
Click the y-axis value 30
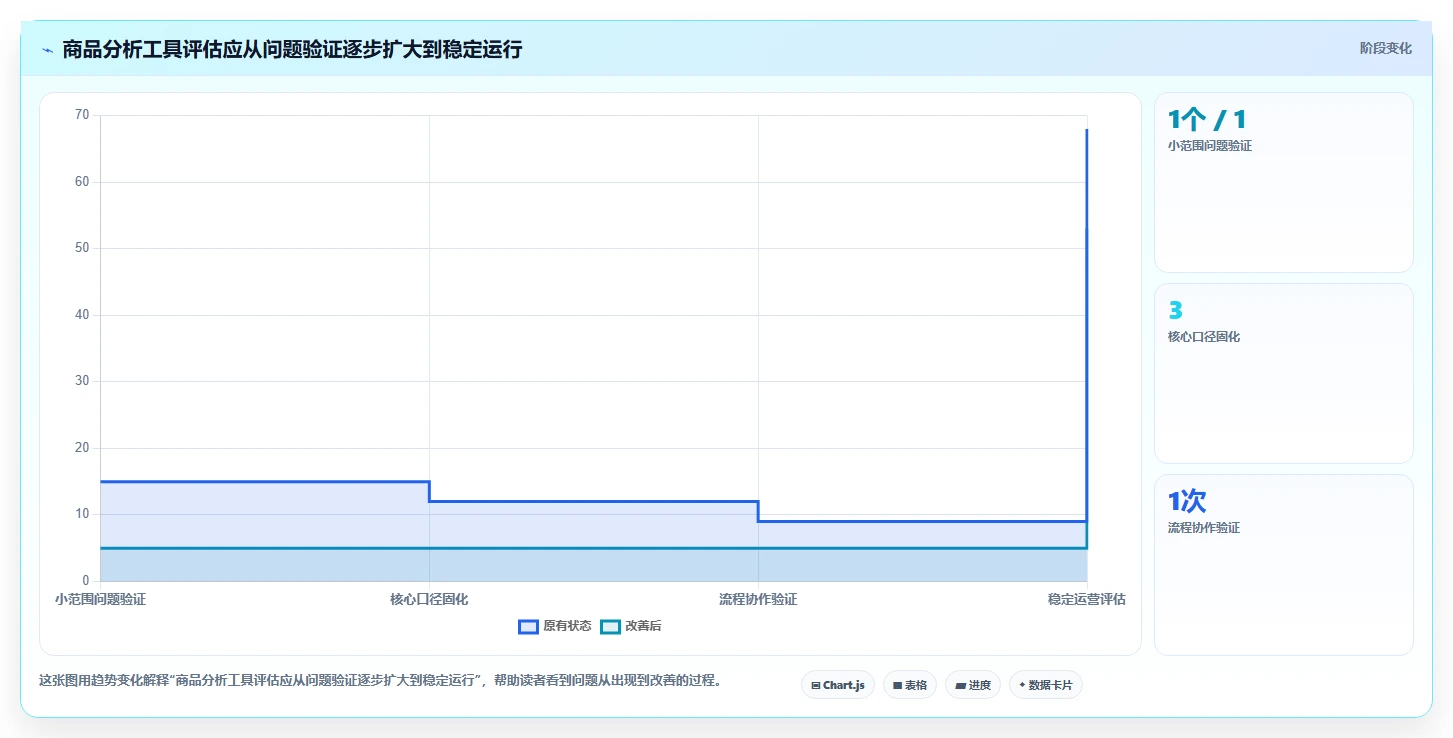pyautogui.click(x=82, y=381)
